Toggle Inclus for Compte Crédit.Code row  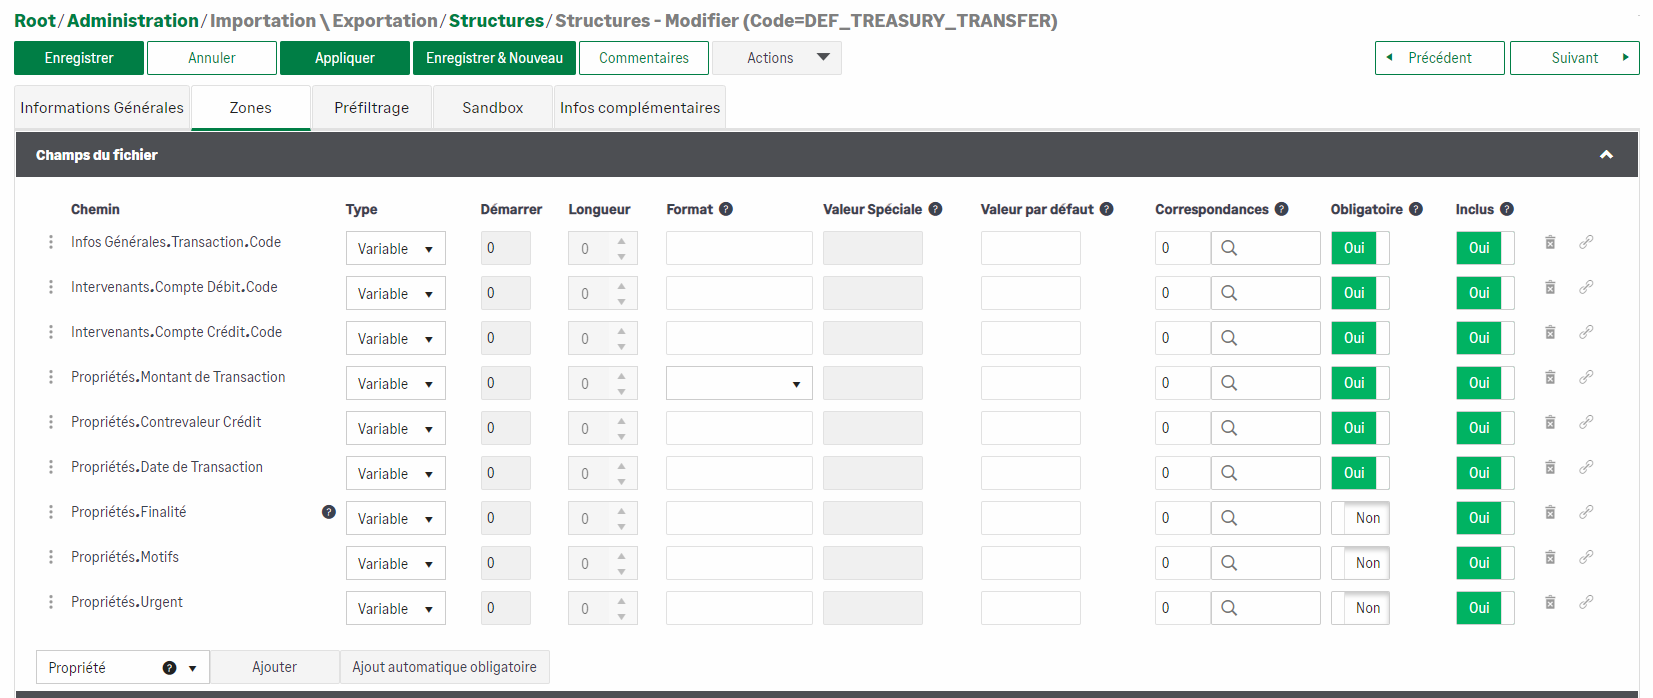click(x=1484, y=338)
